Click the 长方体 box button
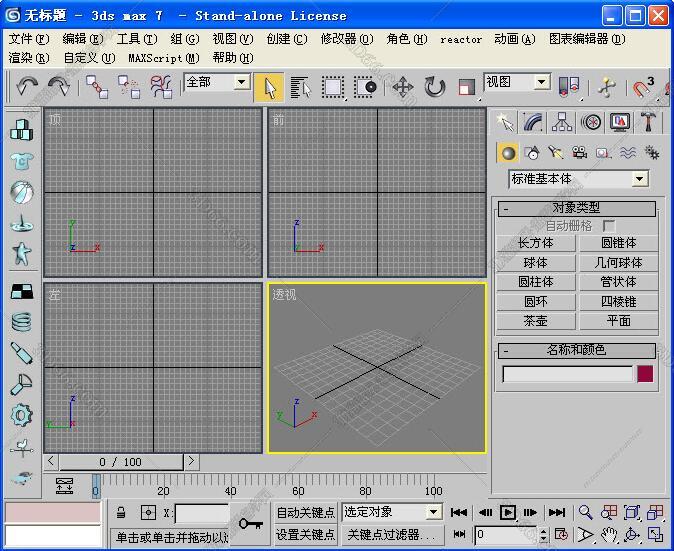The width and height of the screenshot is (674, 551). pyautogui.click(x=536, y=243)
